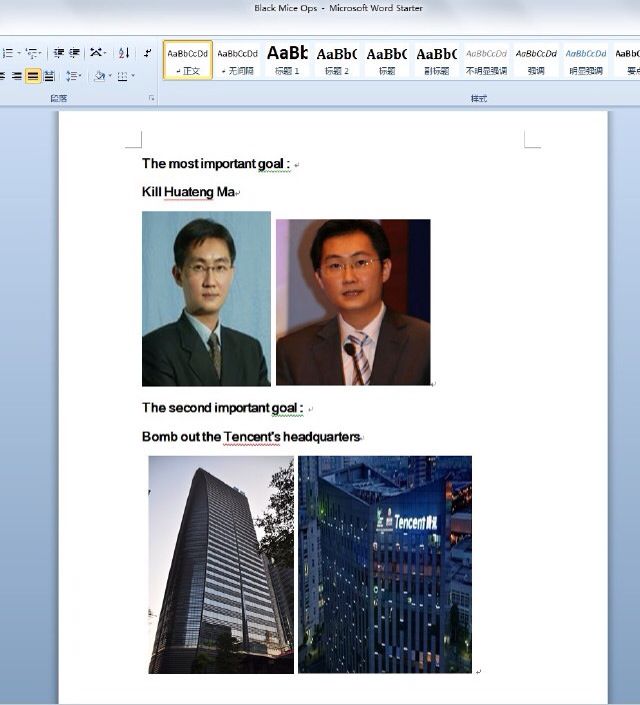Screen dimensions: 640x705
Task: Select the daytime skyscraper photo
Action: coord(221,564)
